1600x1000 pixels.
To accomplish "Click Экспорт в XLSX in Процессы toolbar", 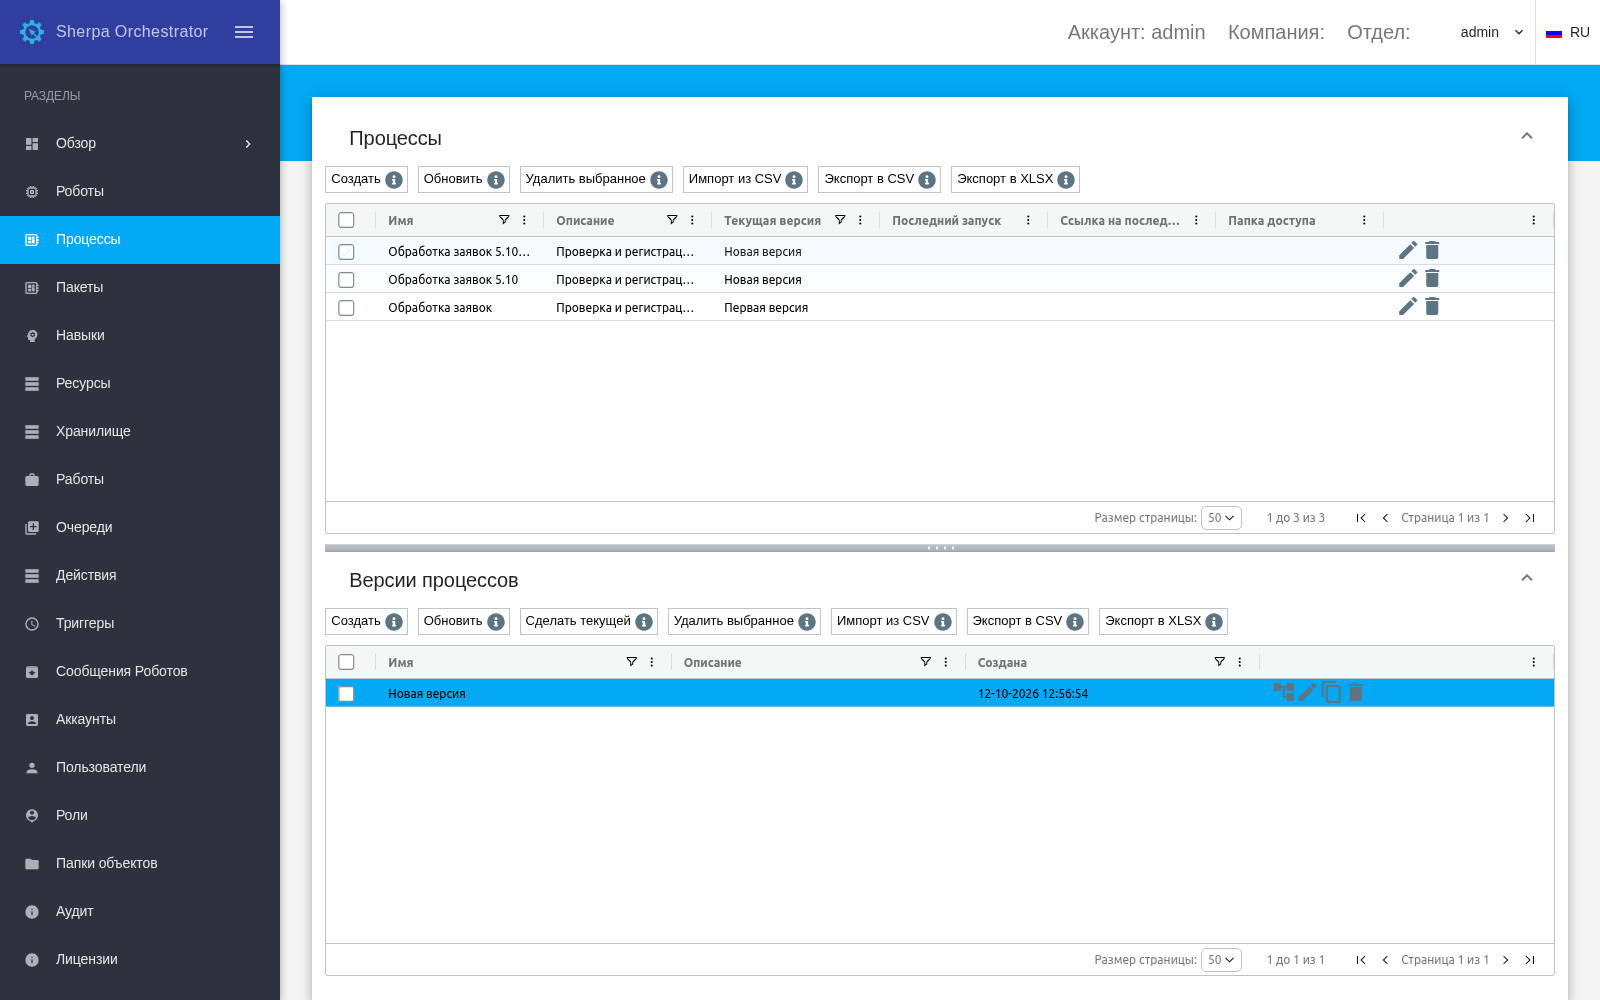I will point(1015,179).
